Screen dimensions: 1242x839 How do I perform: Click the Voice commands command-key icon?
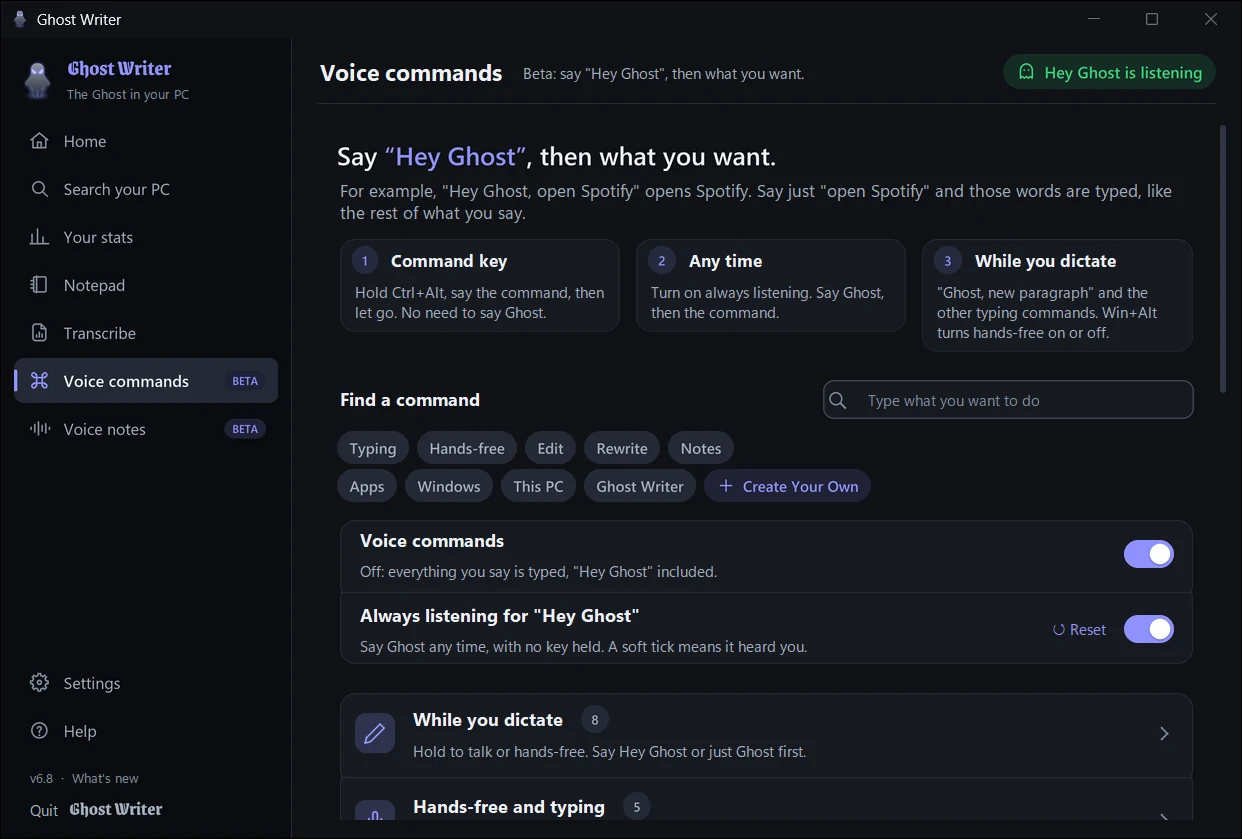[x=39, y=381]
